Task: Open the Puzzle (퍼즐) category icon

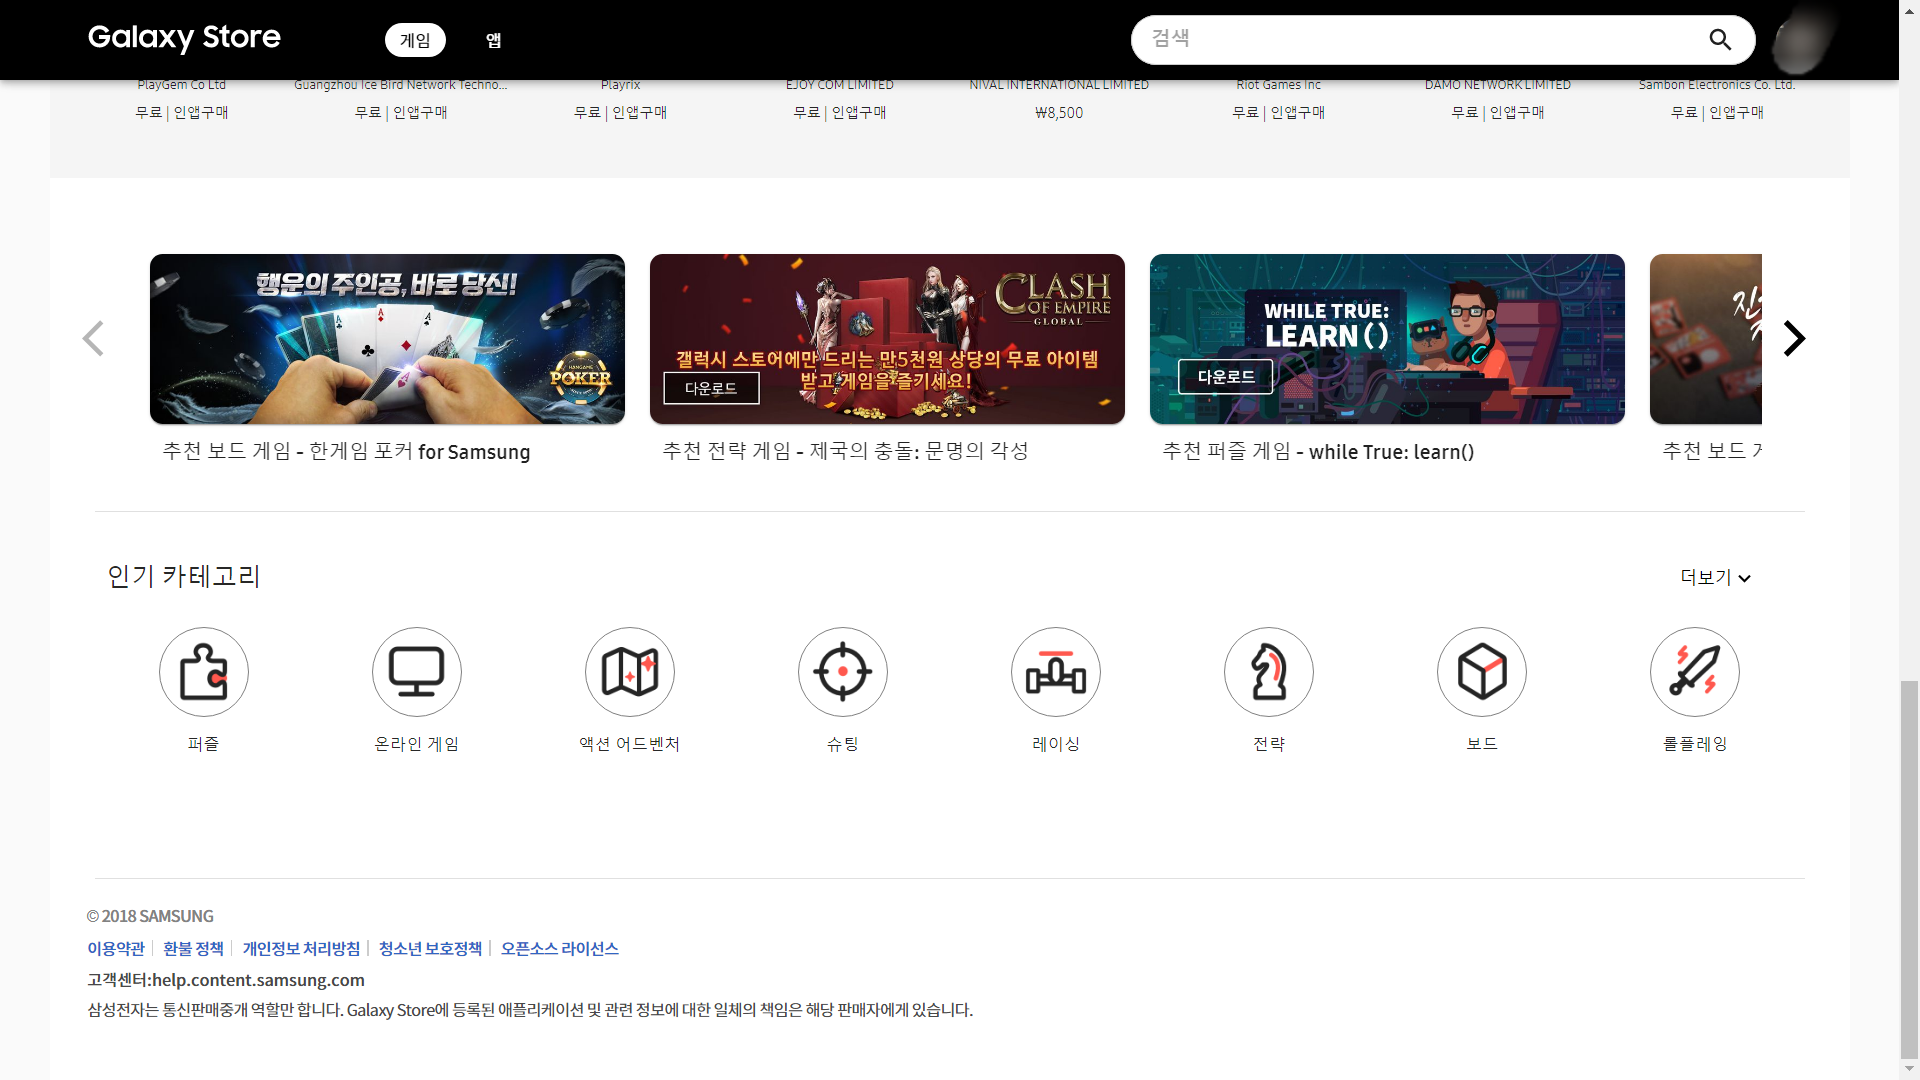Action: click(204, 672)
